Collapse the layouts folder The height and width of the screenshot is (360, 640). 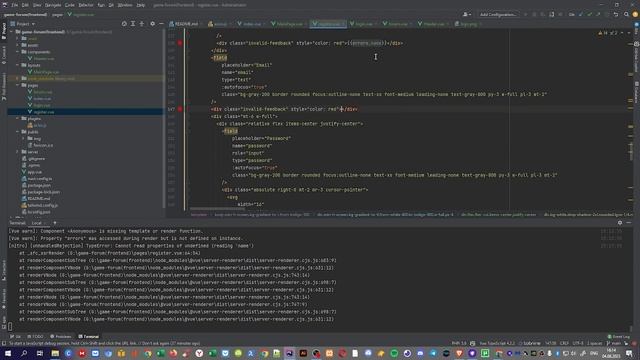pyautogui.click(x=18, y=65)
